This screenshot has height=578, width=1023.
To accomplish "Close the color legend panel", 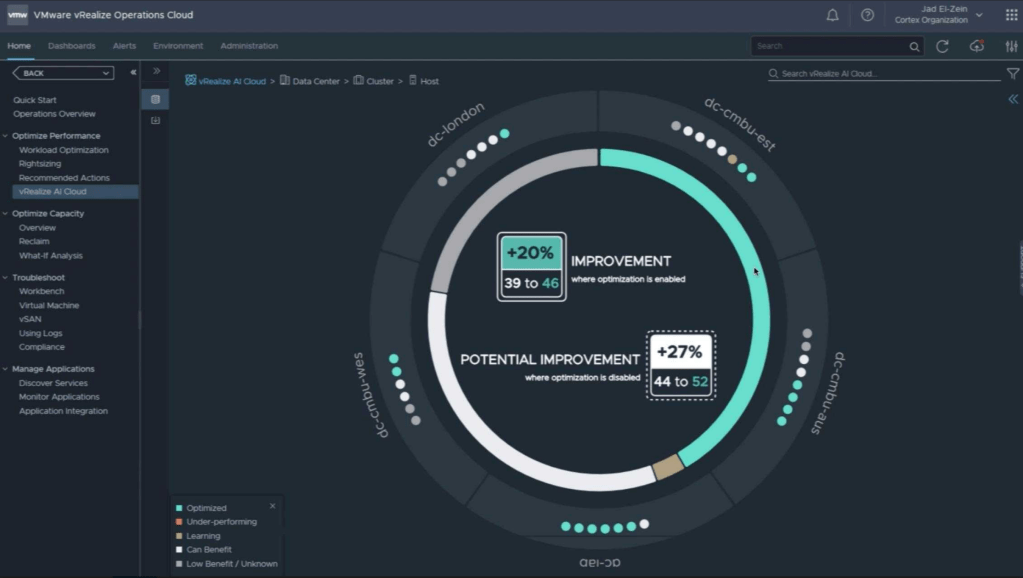I will [x=272, y=506].
